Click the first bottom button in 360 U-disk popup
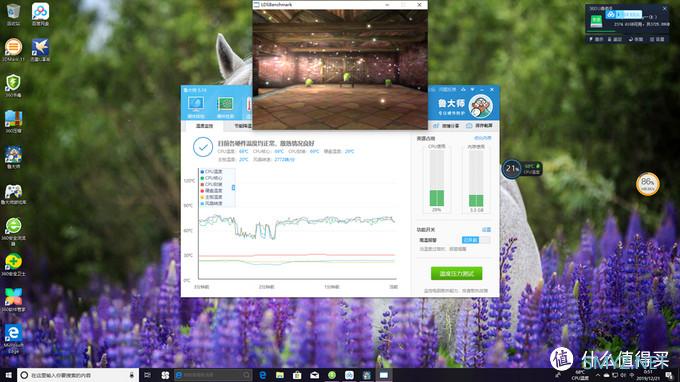This screenshot has width=680, height=382. tap(596, 39)
